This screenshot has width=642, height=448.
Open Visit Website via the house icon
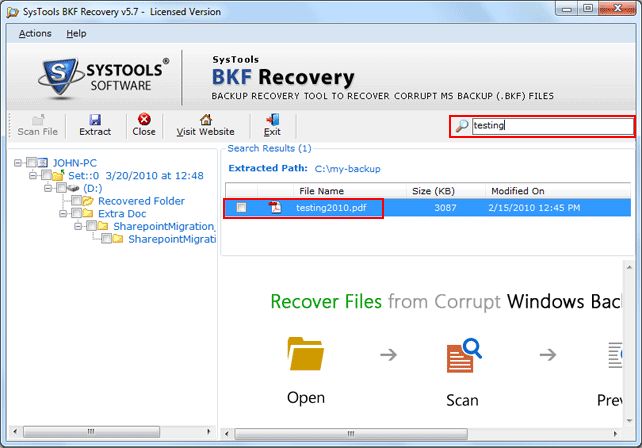[x=206, y=120]
